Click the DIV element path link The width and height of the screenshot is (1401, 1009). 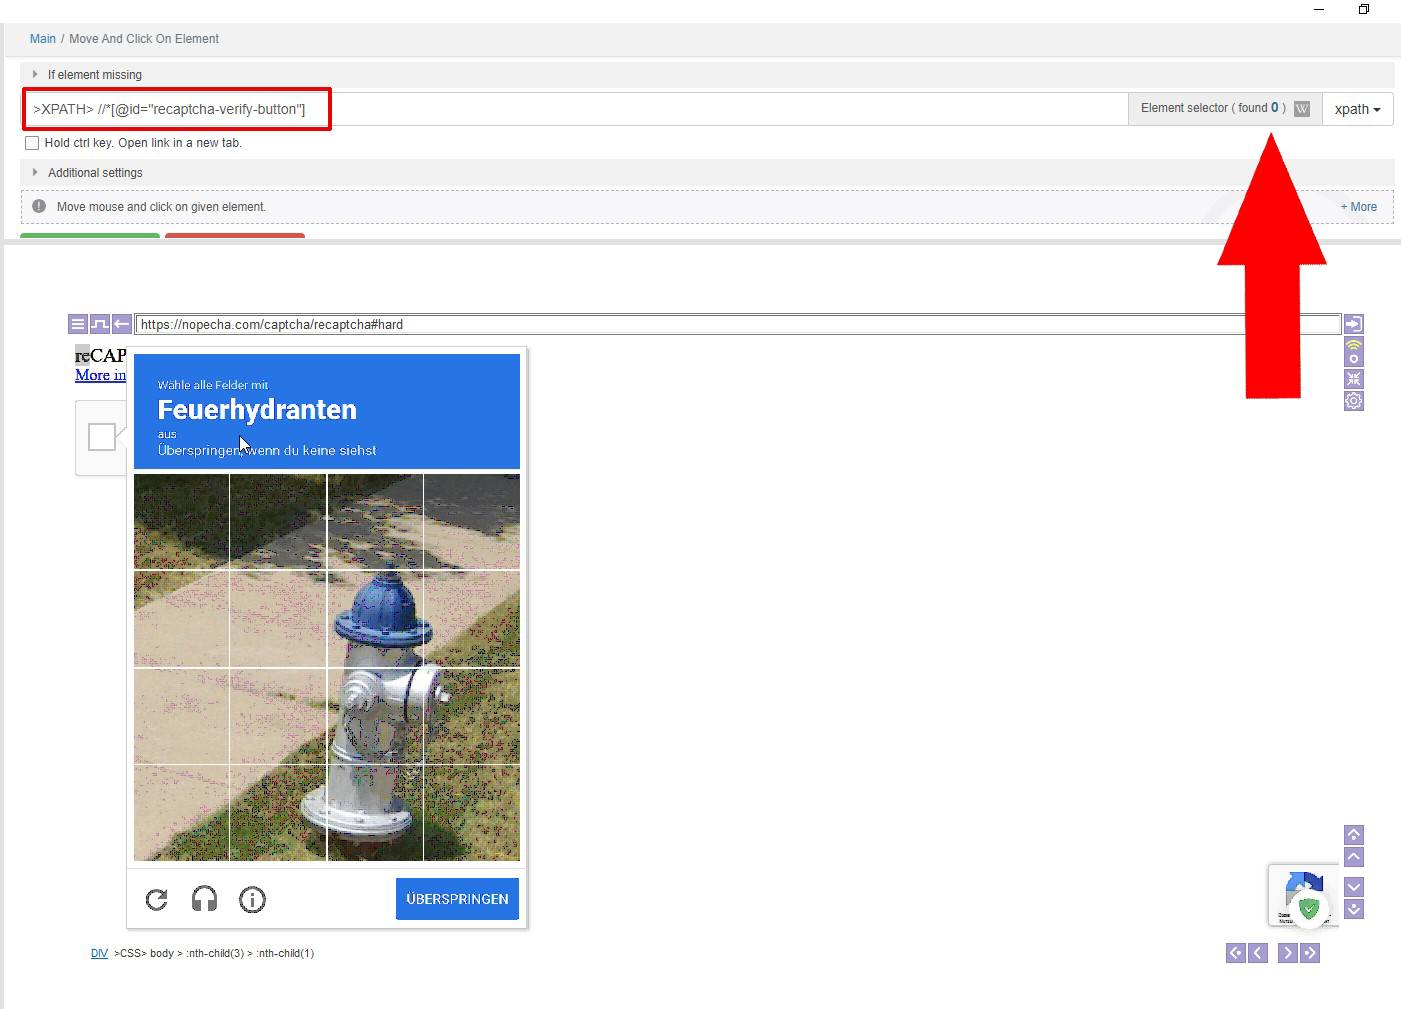pyautogui.click(x=99, y=953)
